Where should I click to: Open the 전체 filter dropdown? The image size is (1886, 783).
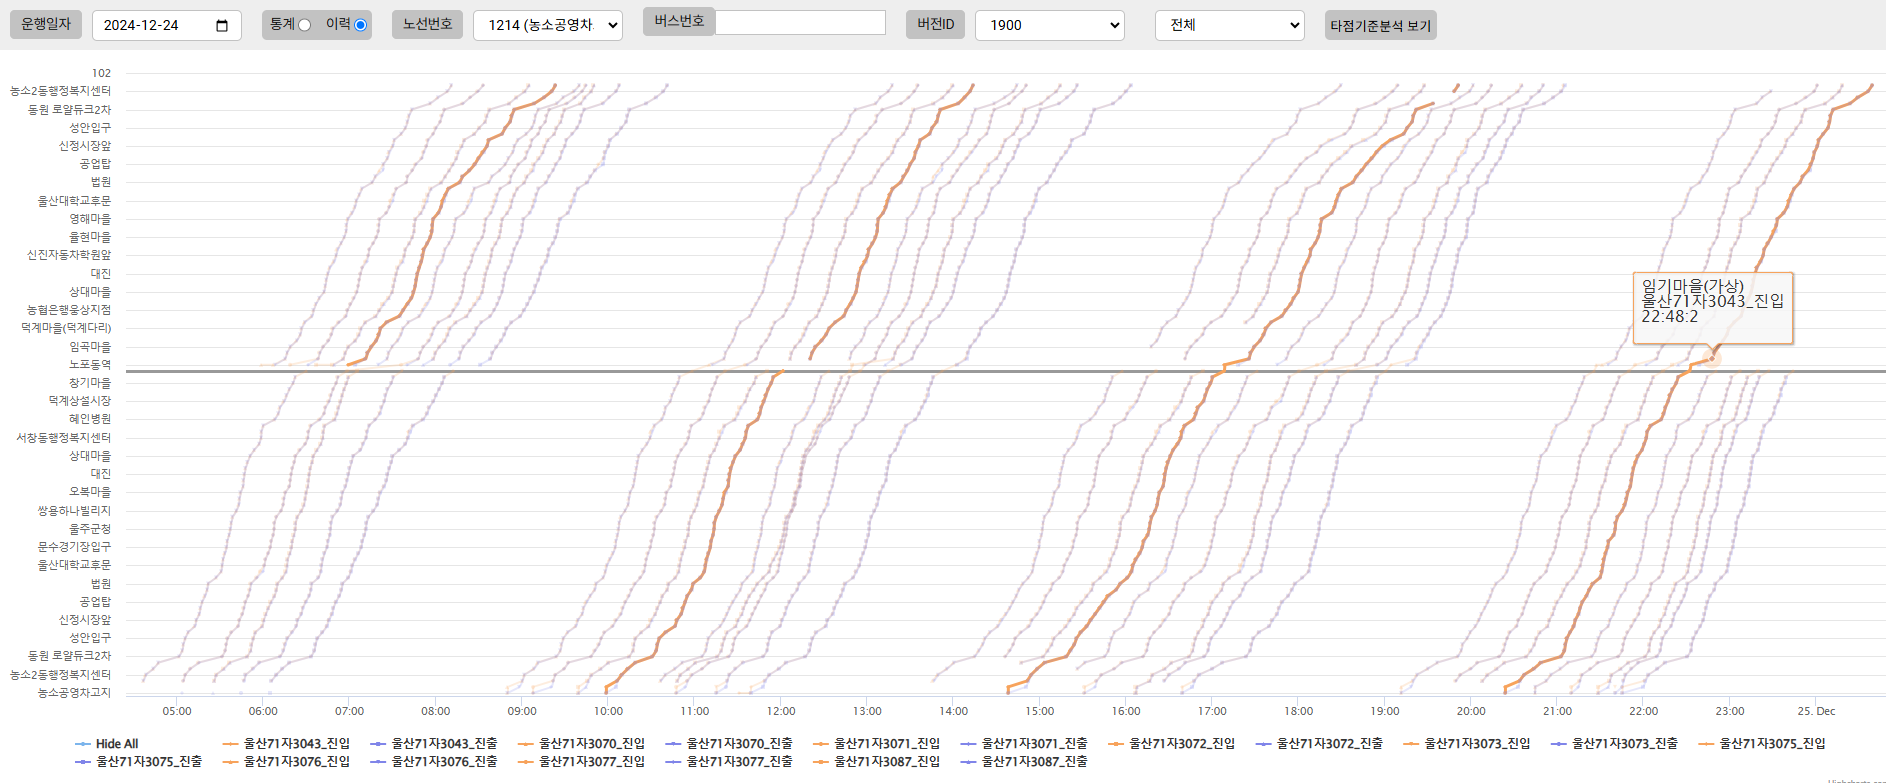coord(1229,25)
